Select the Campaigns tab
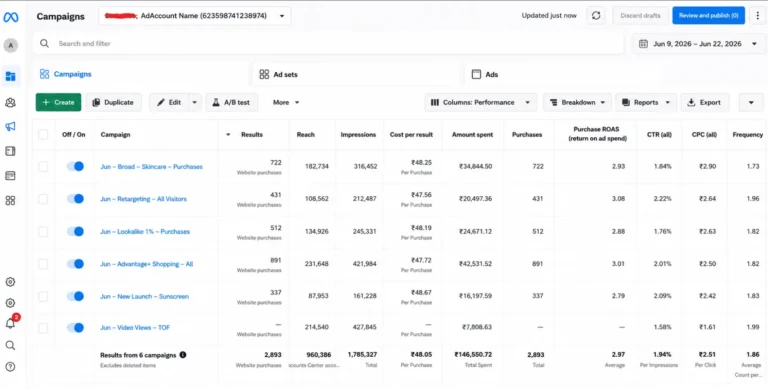 click(x=141, y=74)
